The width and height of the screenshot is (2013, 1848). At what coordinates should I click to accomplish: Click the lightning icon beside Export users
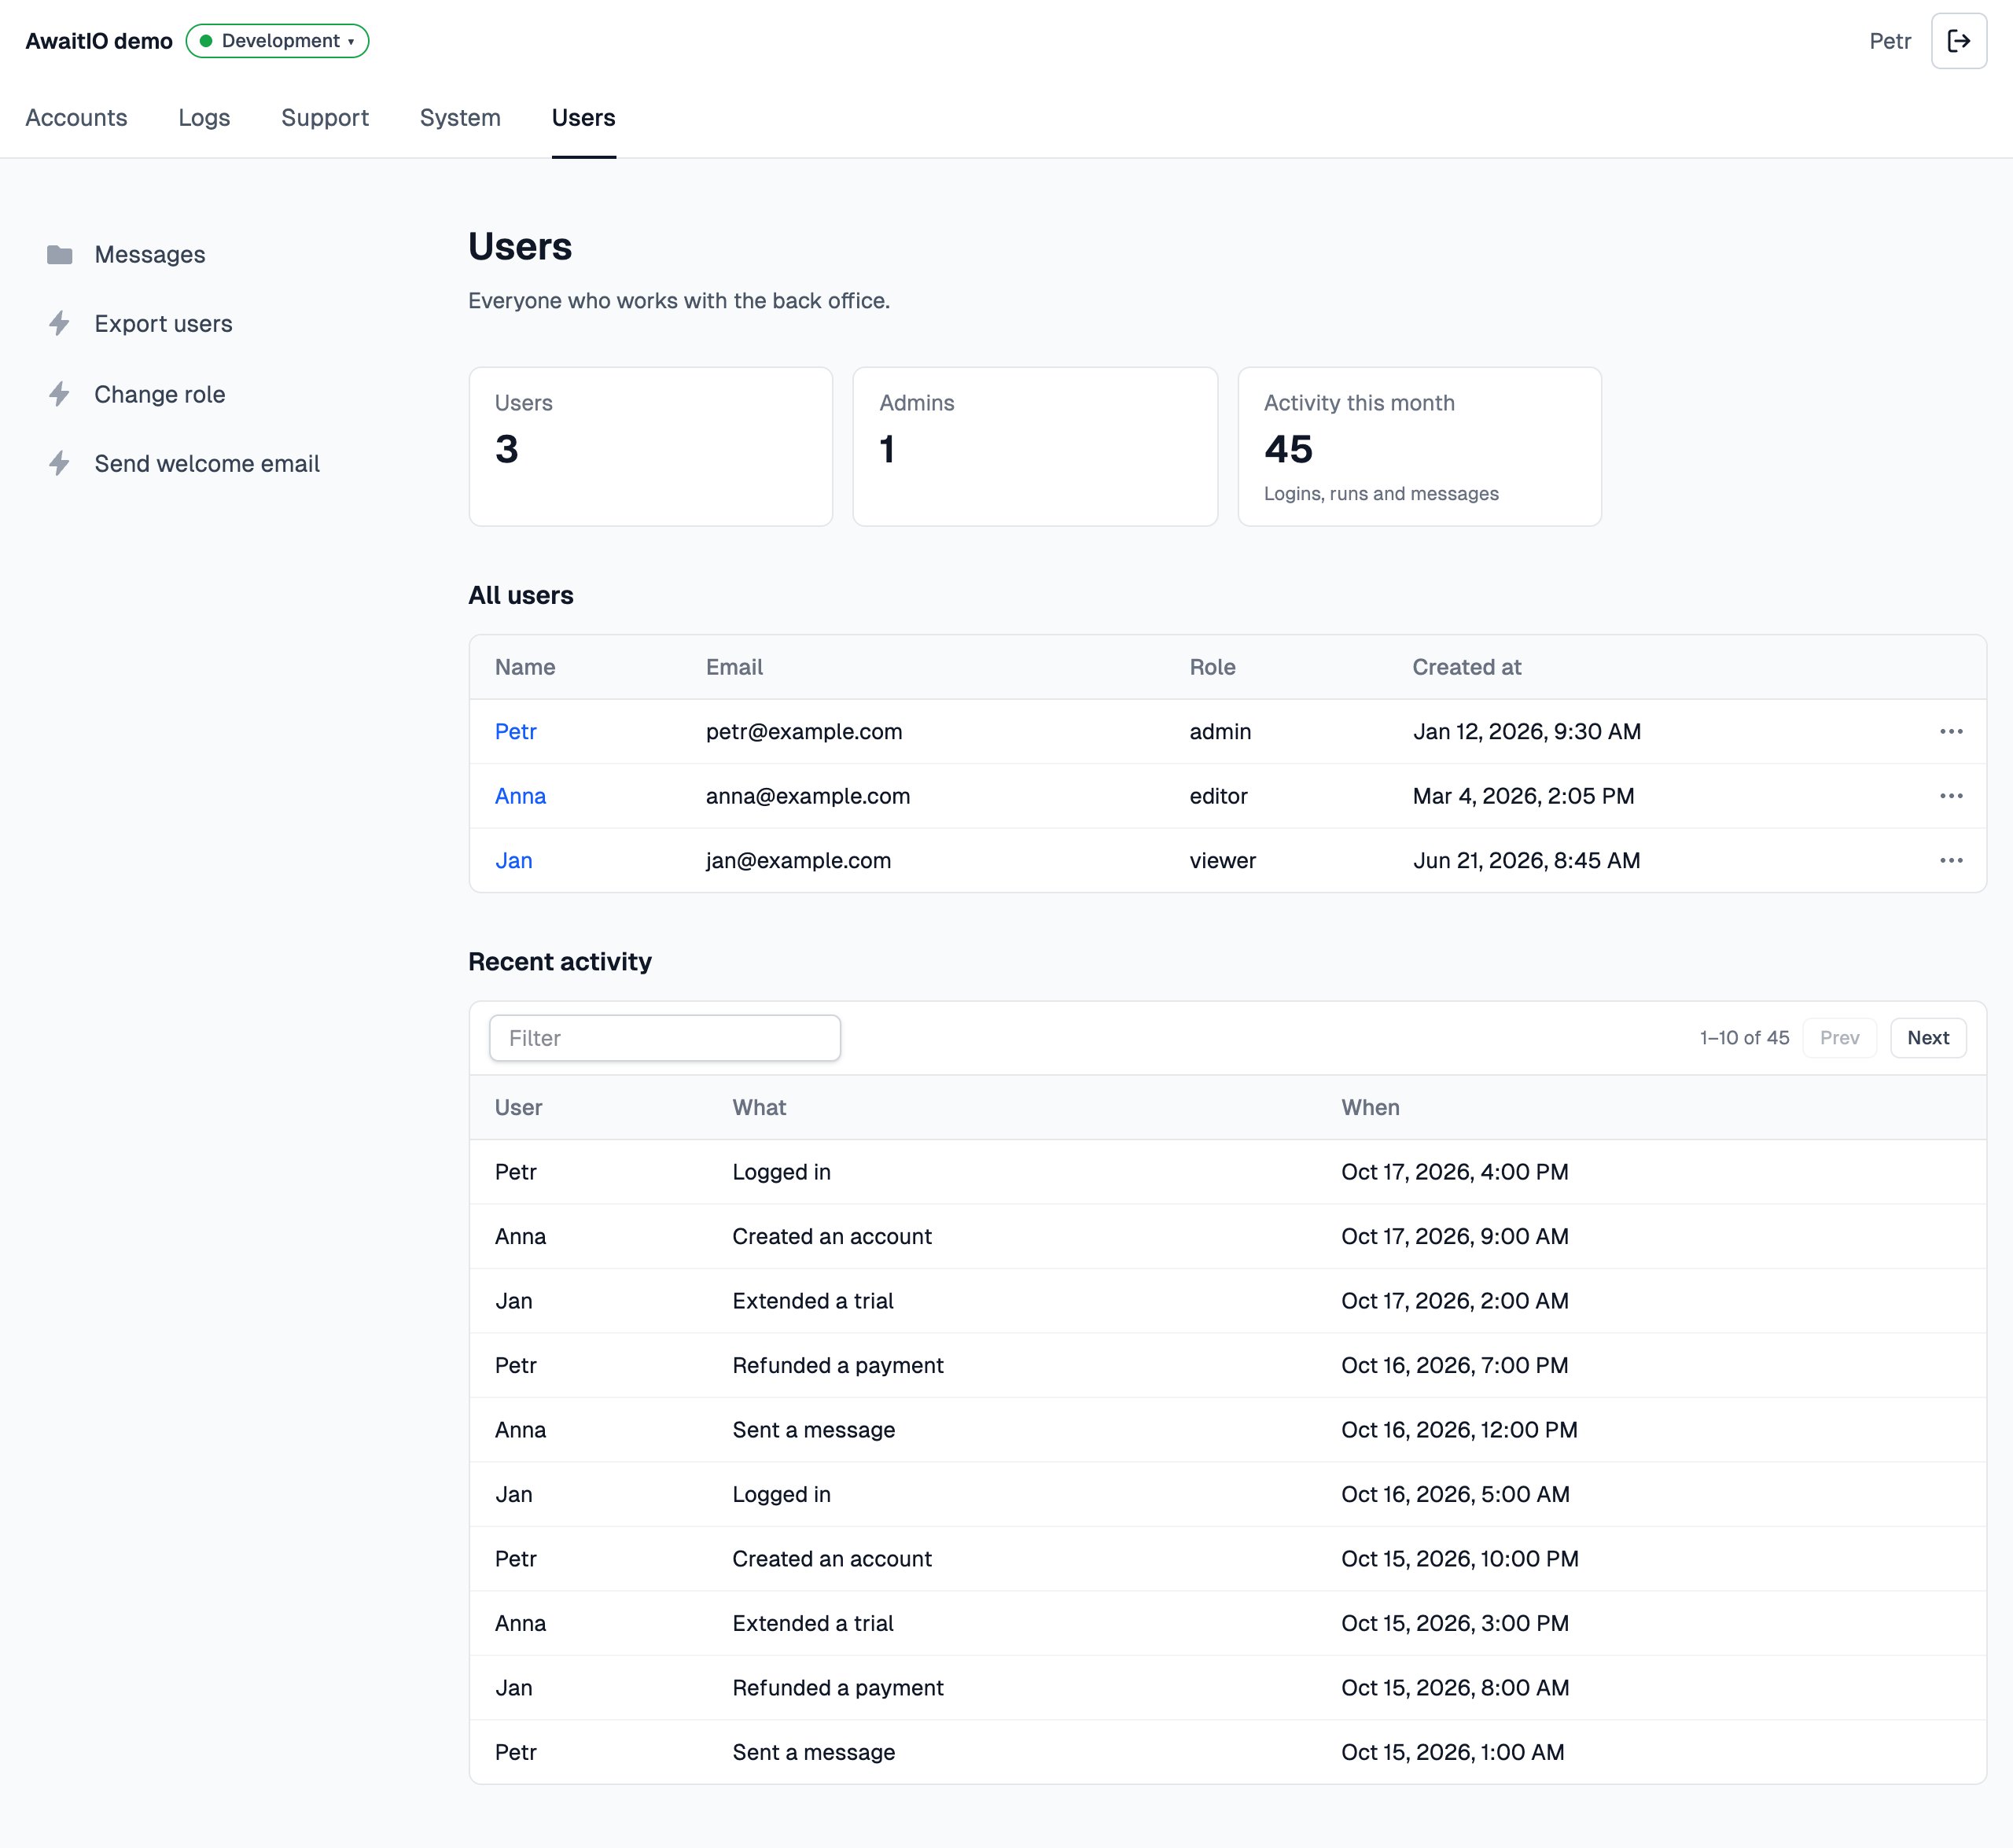60,324
